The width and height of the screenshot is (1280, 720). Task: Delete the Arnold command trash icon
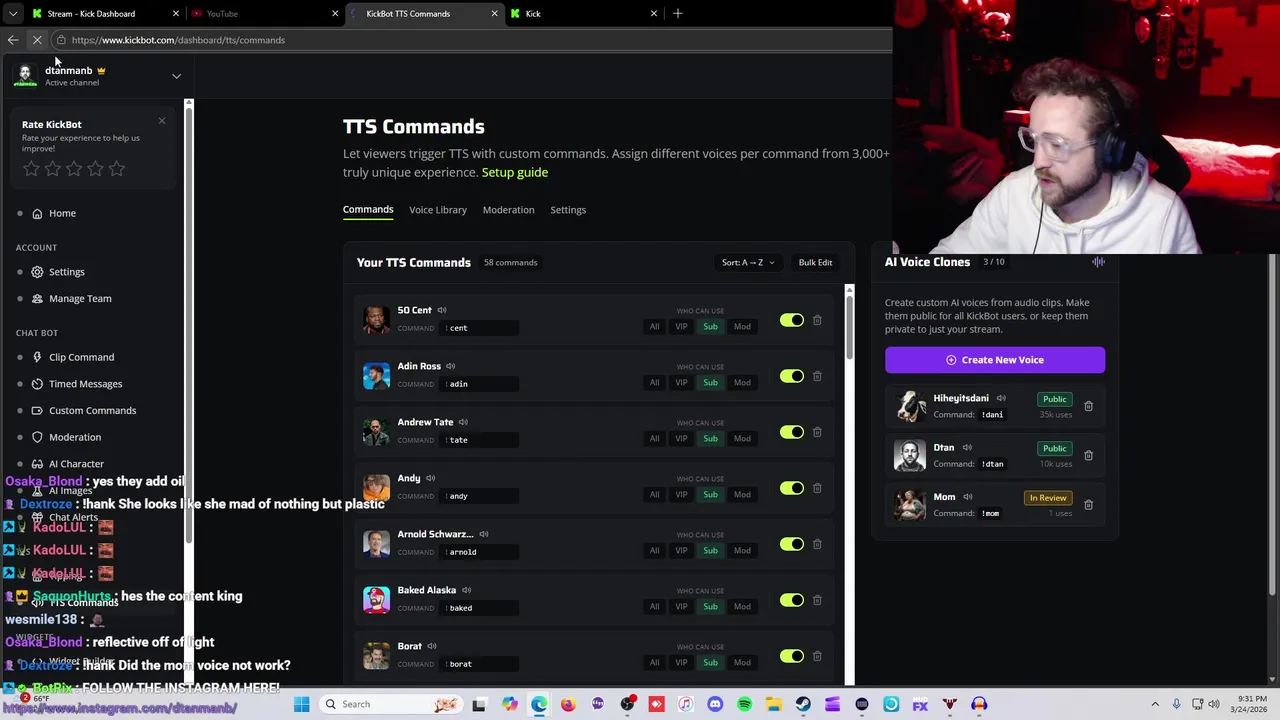pyautogui.click(x=817, y=544)
